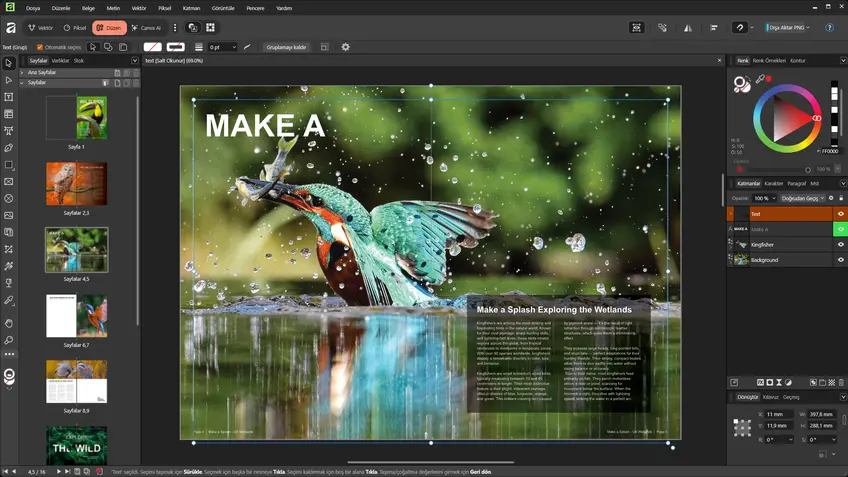This screenshot has height=477, width=848.
Task: Select the Zoom magnifier tool
Action: 9,340
